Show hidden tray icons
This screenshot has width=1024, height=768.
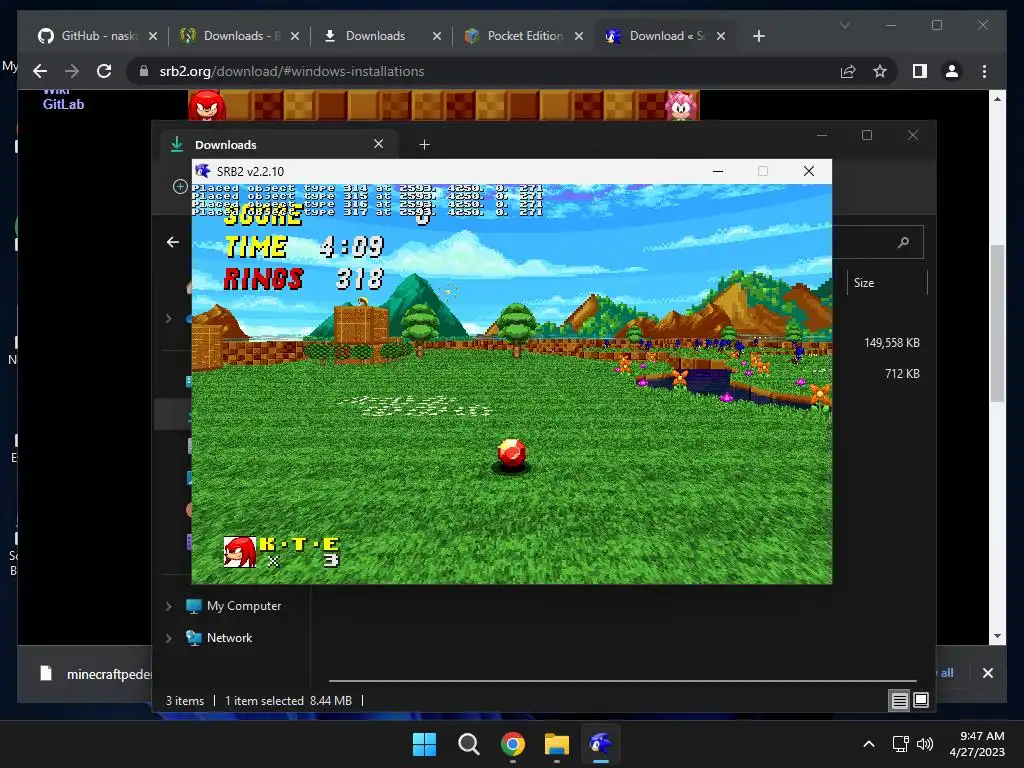click(869, 744)
